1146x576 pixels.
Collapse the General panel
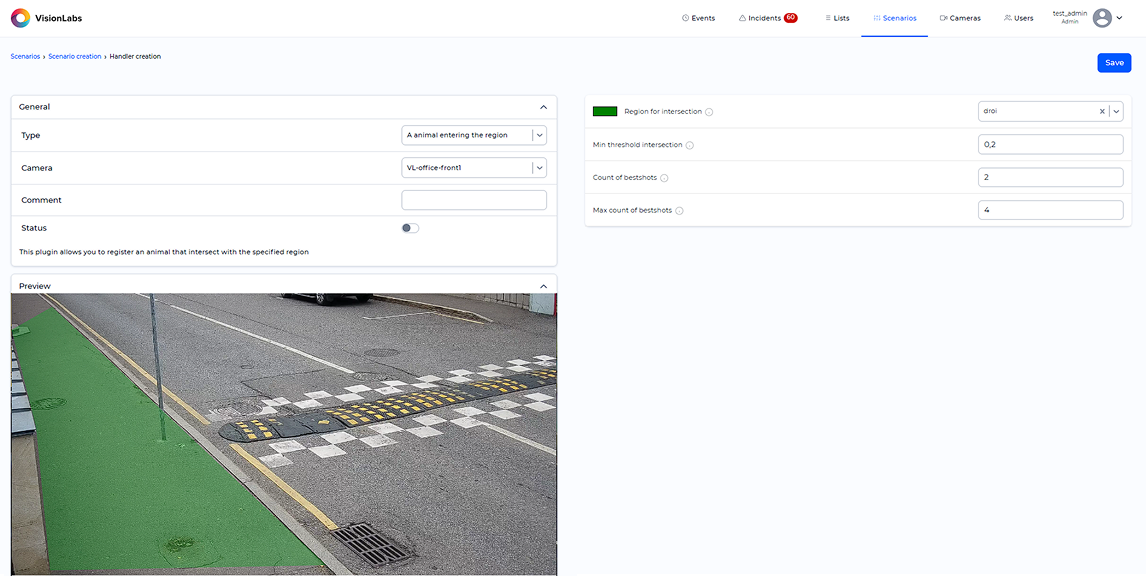543,107
